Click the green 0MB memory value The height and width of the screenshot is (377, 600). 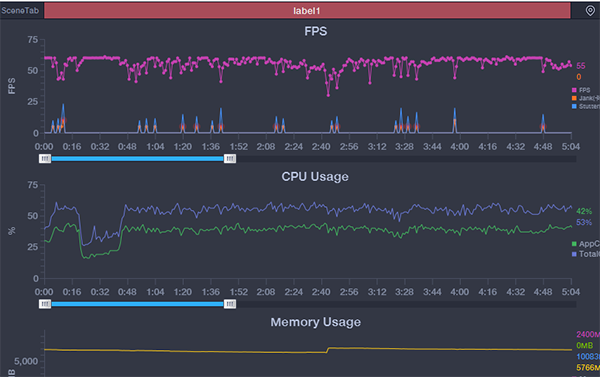click(x=585, y=346)
